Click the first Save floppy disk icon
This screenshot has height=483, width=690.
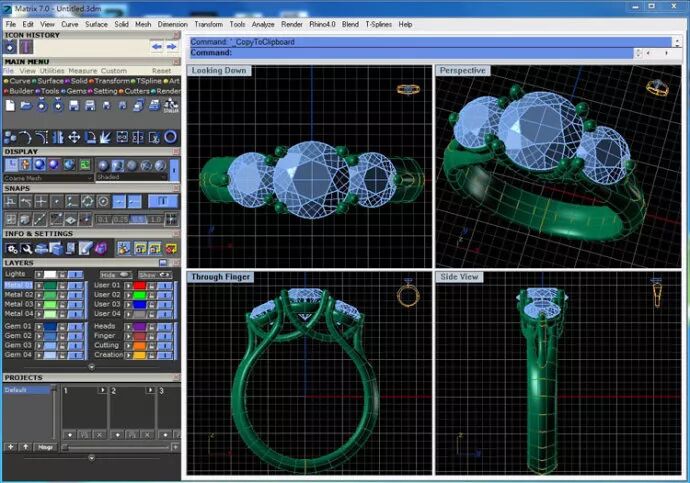pyautogui.click(x=74, y=105)
